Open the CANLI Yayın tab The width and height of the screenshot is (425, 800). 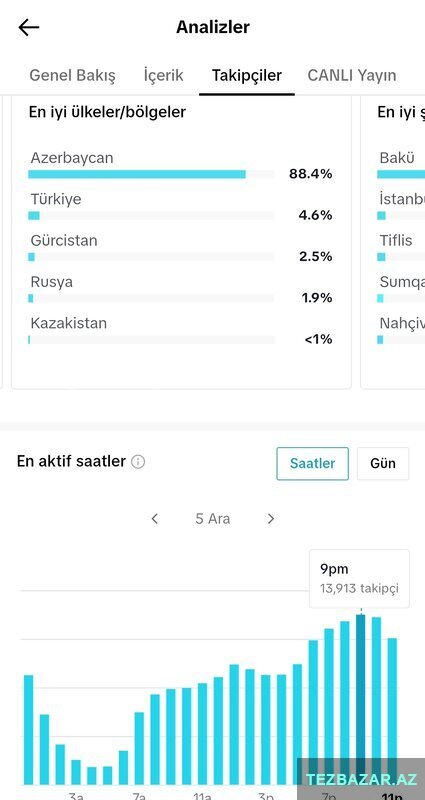[x=352, y=76]
